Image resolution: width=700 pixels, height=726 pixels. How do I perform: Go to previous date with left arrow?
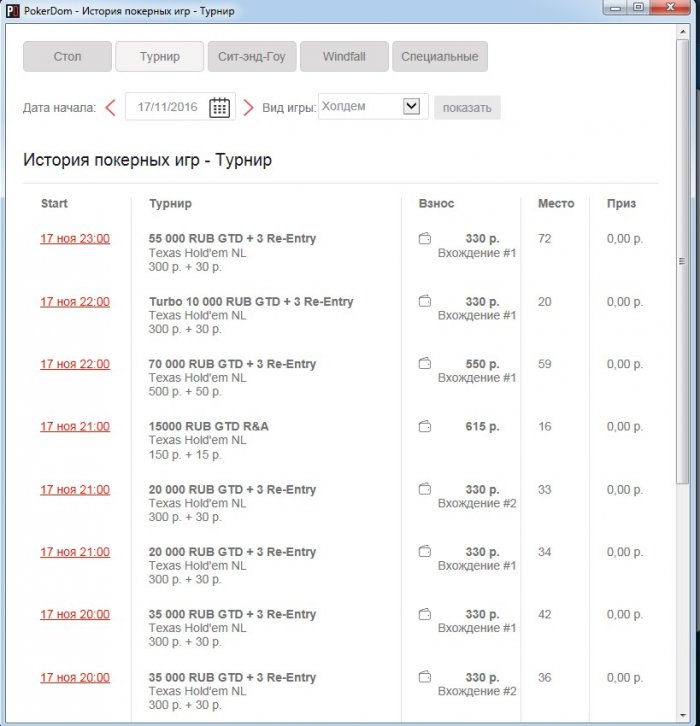point(110,107)
